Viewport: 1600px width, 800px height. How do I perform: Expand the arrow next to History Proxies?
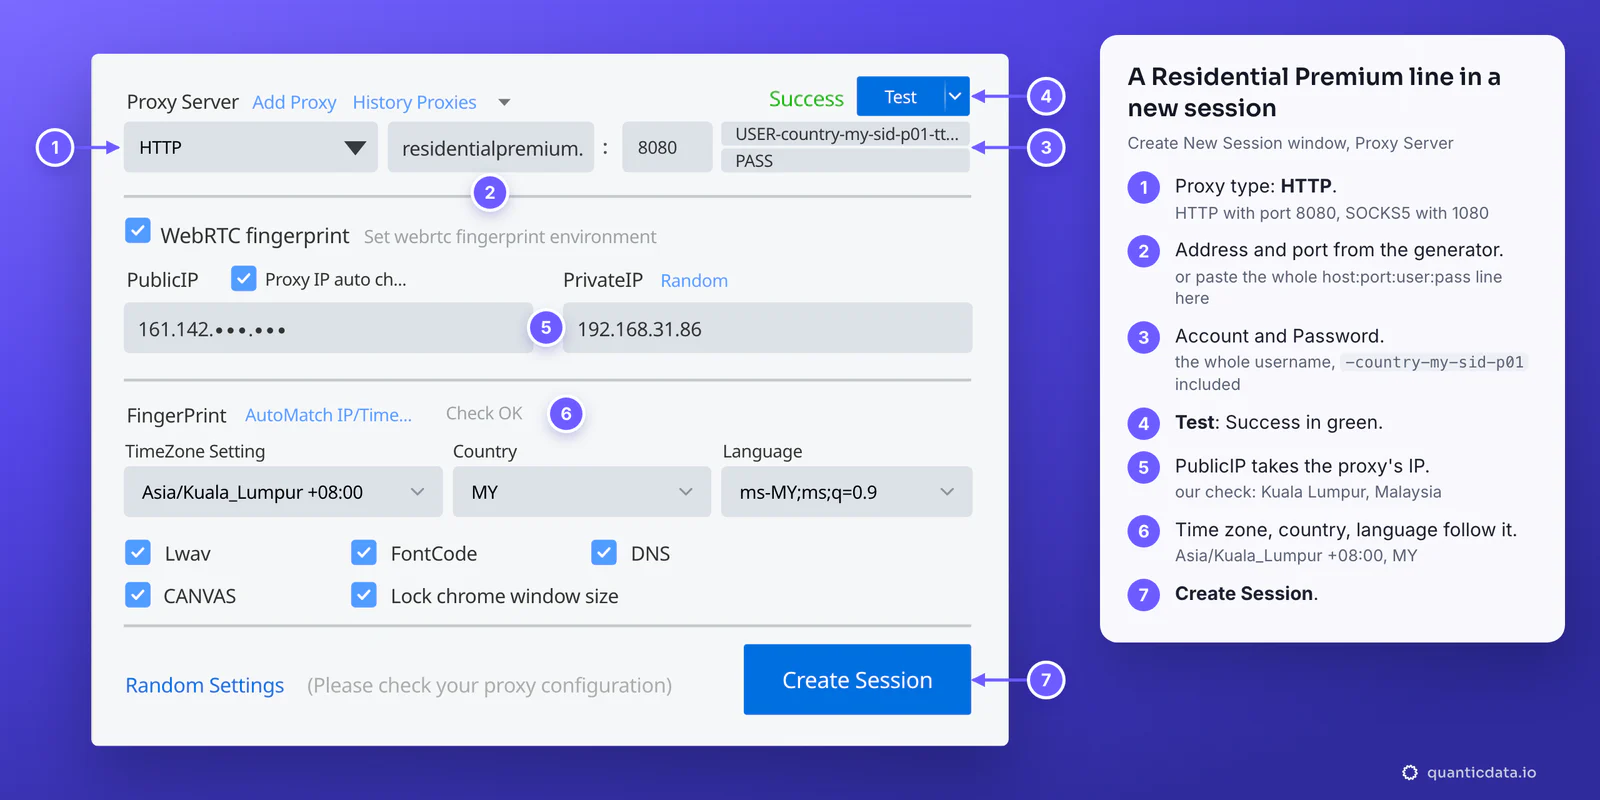[x=504, y=102]
